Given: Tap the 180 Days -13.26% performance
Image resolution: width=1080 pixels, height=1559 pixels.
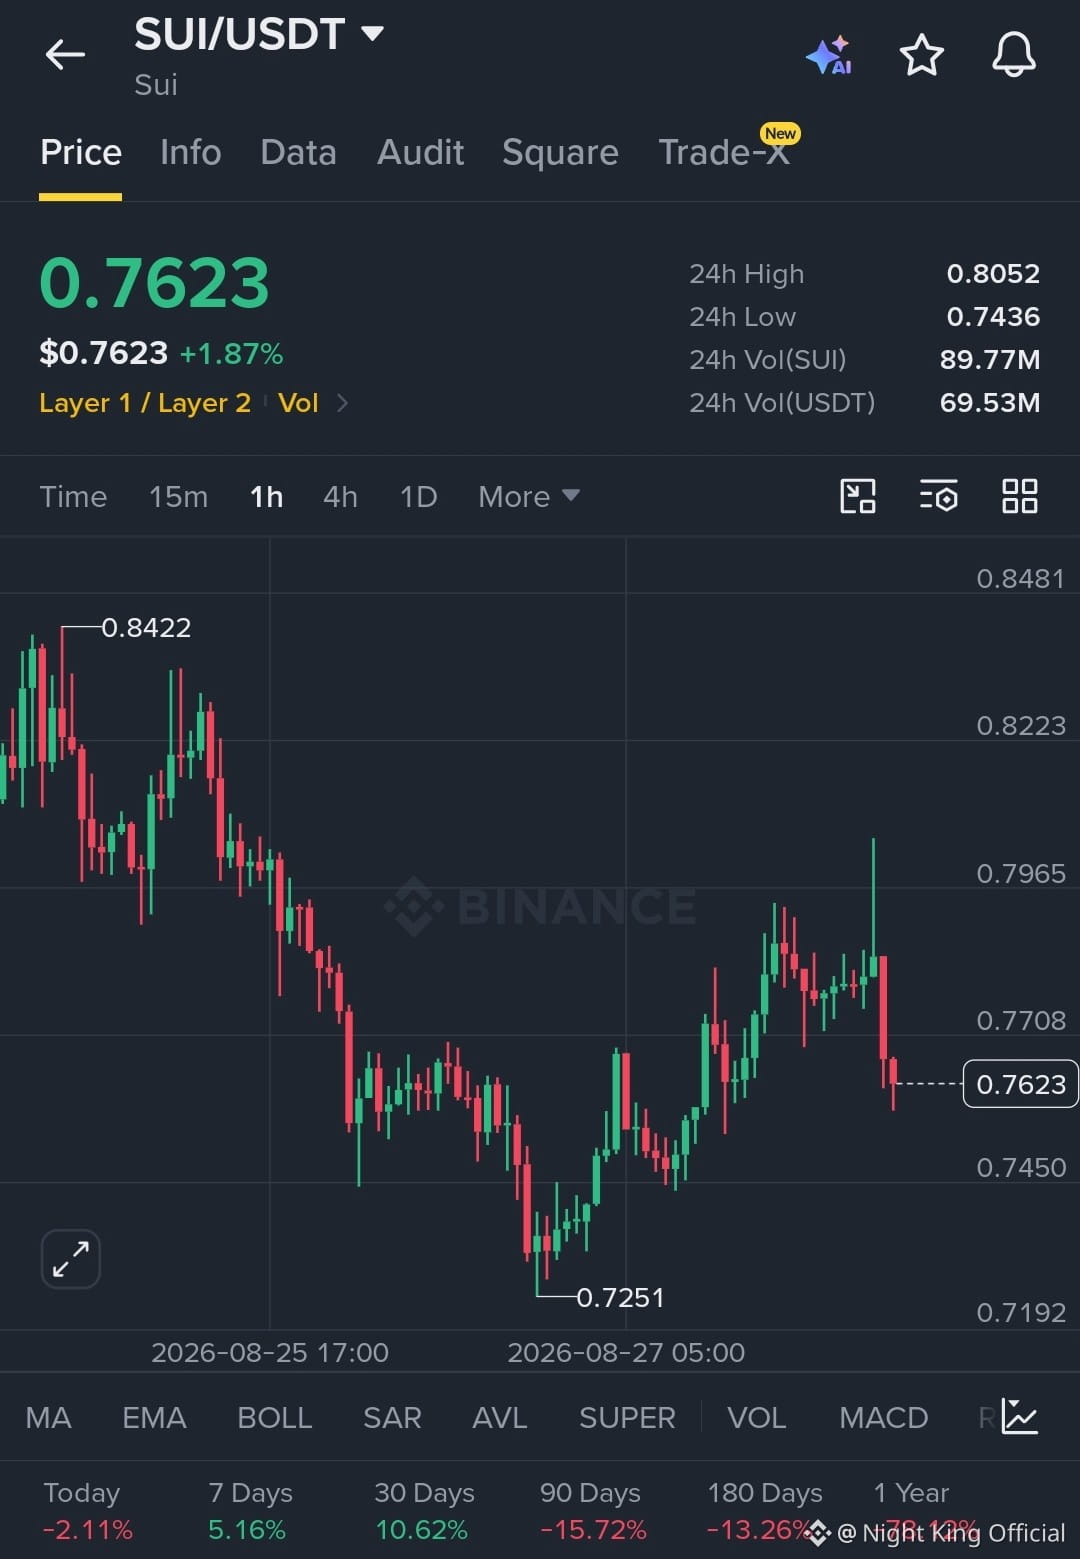Looking at the screenshot, I should pyautogui.click(x=765, y=1511).
